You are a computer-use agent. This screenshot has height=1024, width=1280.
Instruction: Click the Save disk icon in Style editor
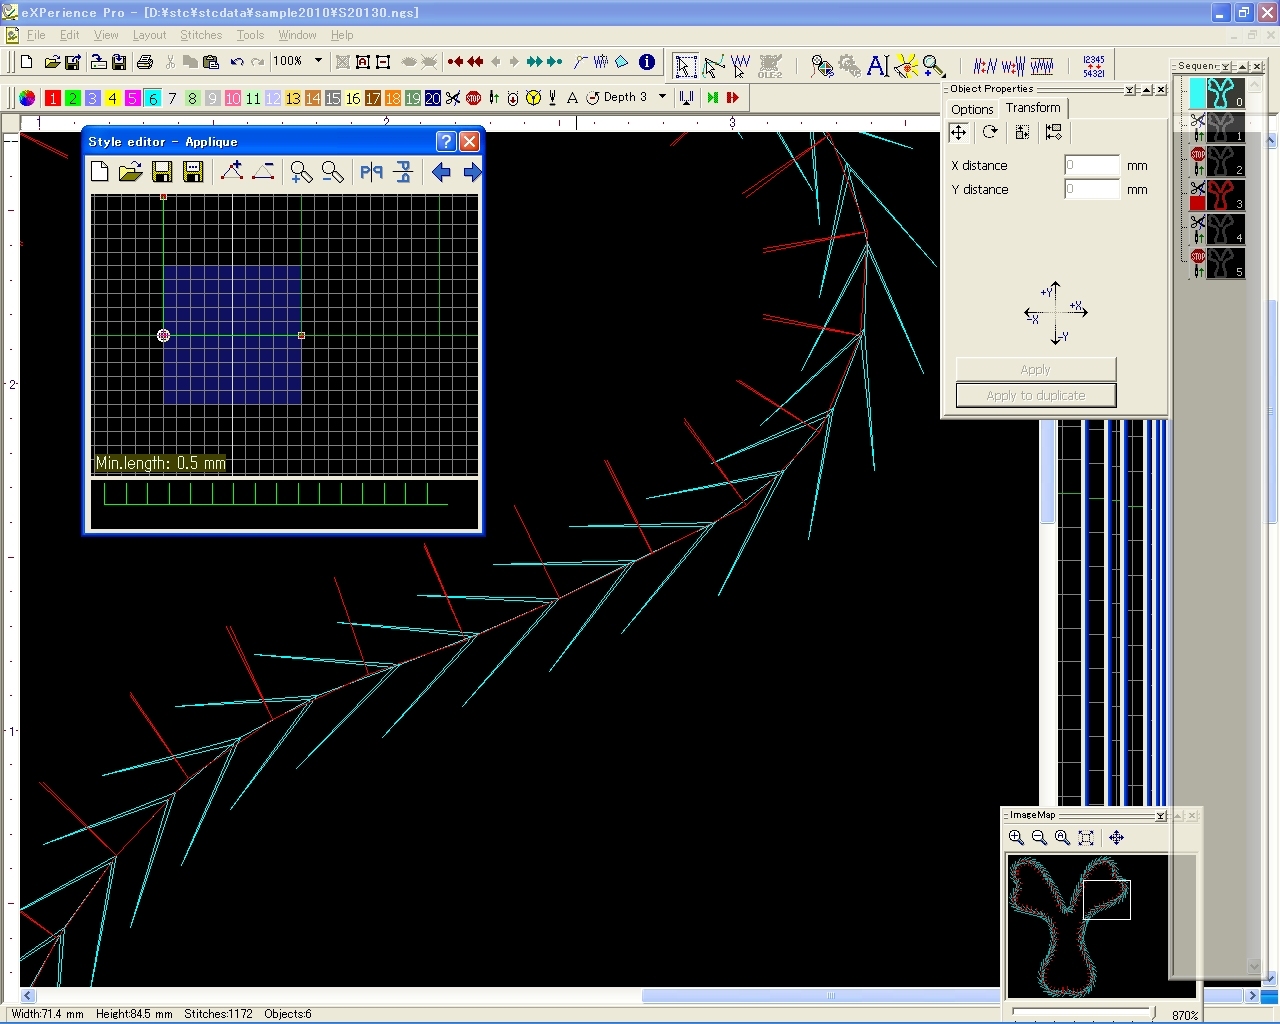pos(162,172)
